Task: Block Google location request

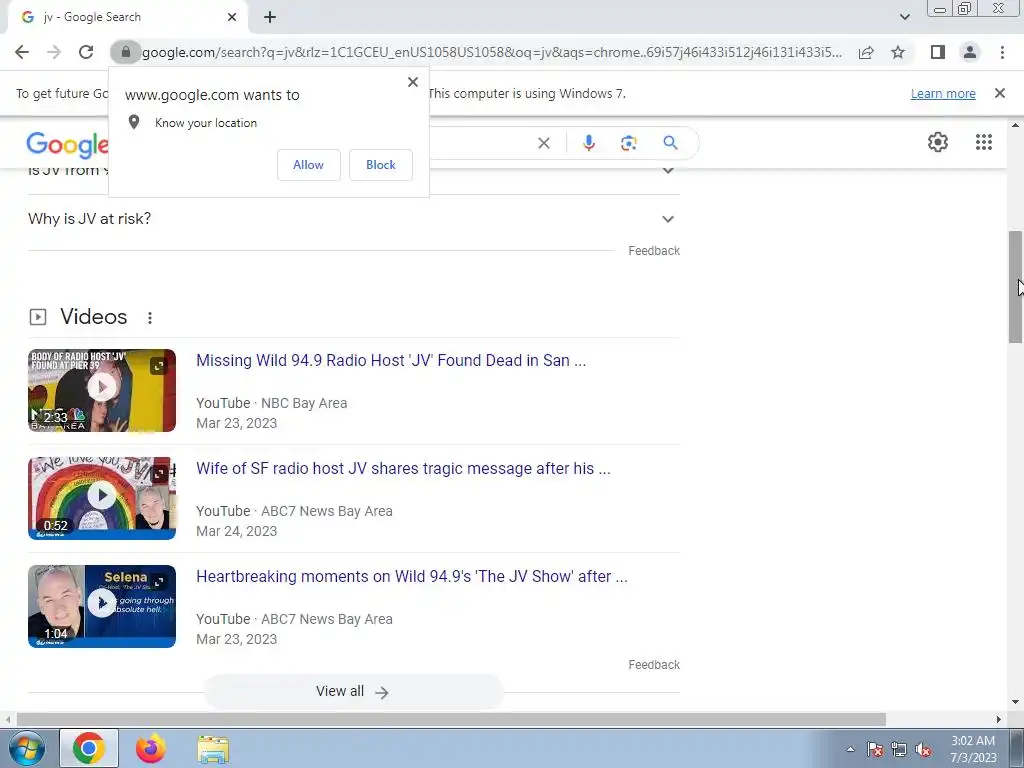Action: pyautogui.click(x=381, y=165)
